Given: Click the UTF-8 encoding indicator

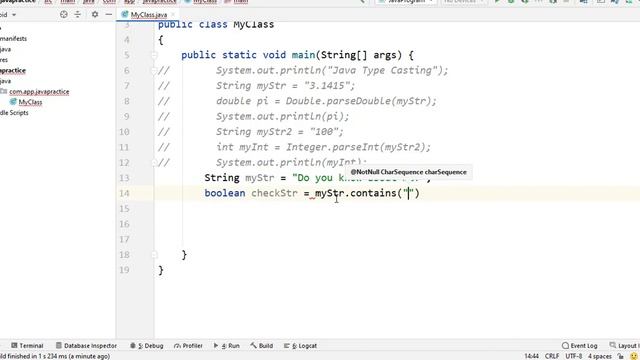Looking at the screenshot, I should pyautogui.click(x=573, y=356).
